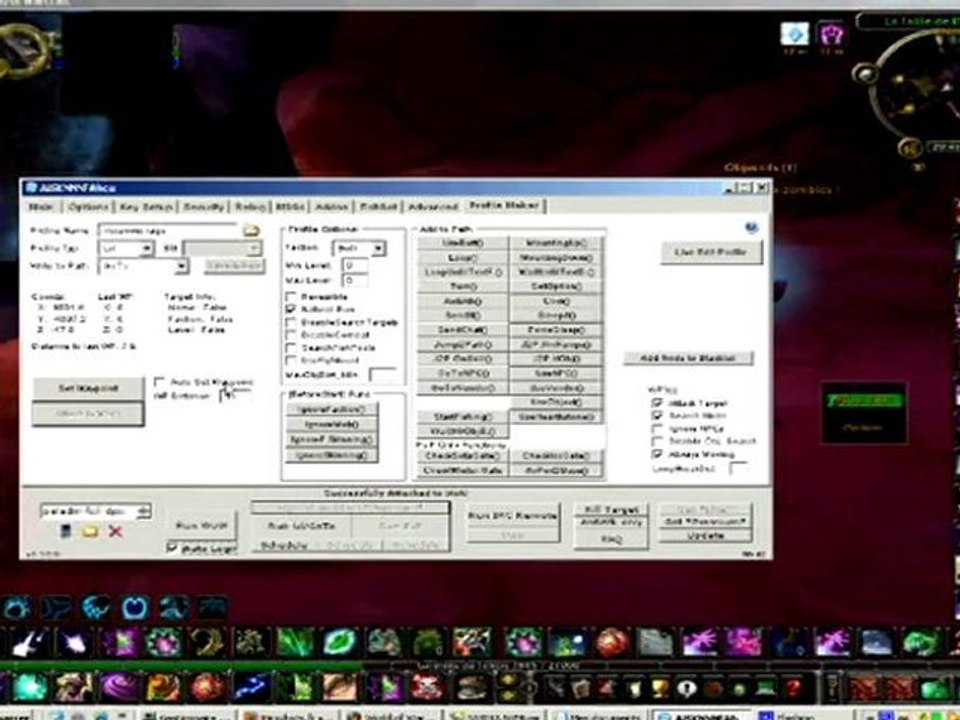Click the Set Waypoint button
Viewport: 960px width, 720px height.
[88, 388]
